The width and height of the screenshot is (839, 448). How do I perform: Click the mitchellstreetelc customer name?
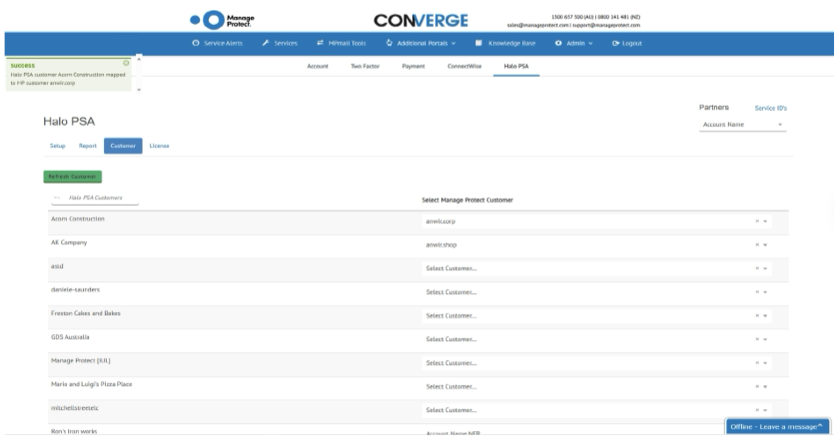(x=75, y=408)
